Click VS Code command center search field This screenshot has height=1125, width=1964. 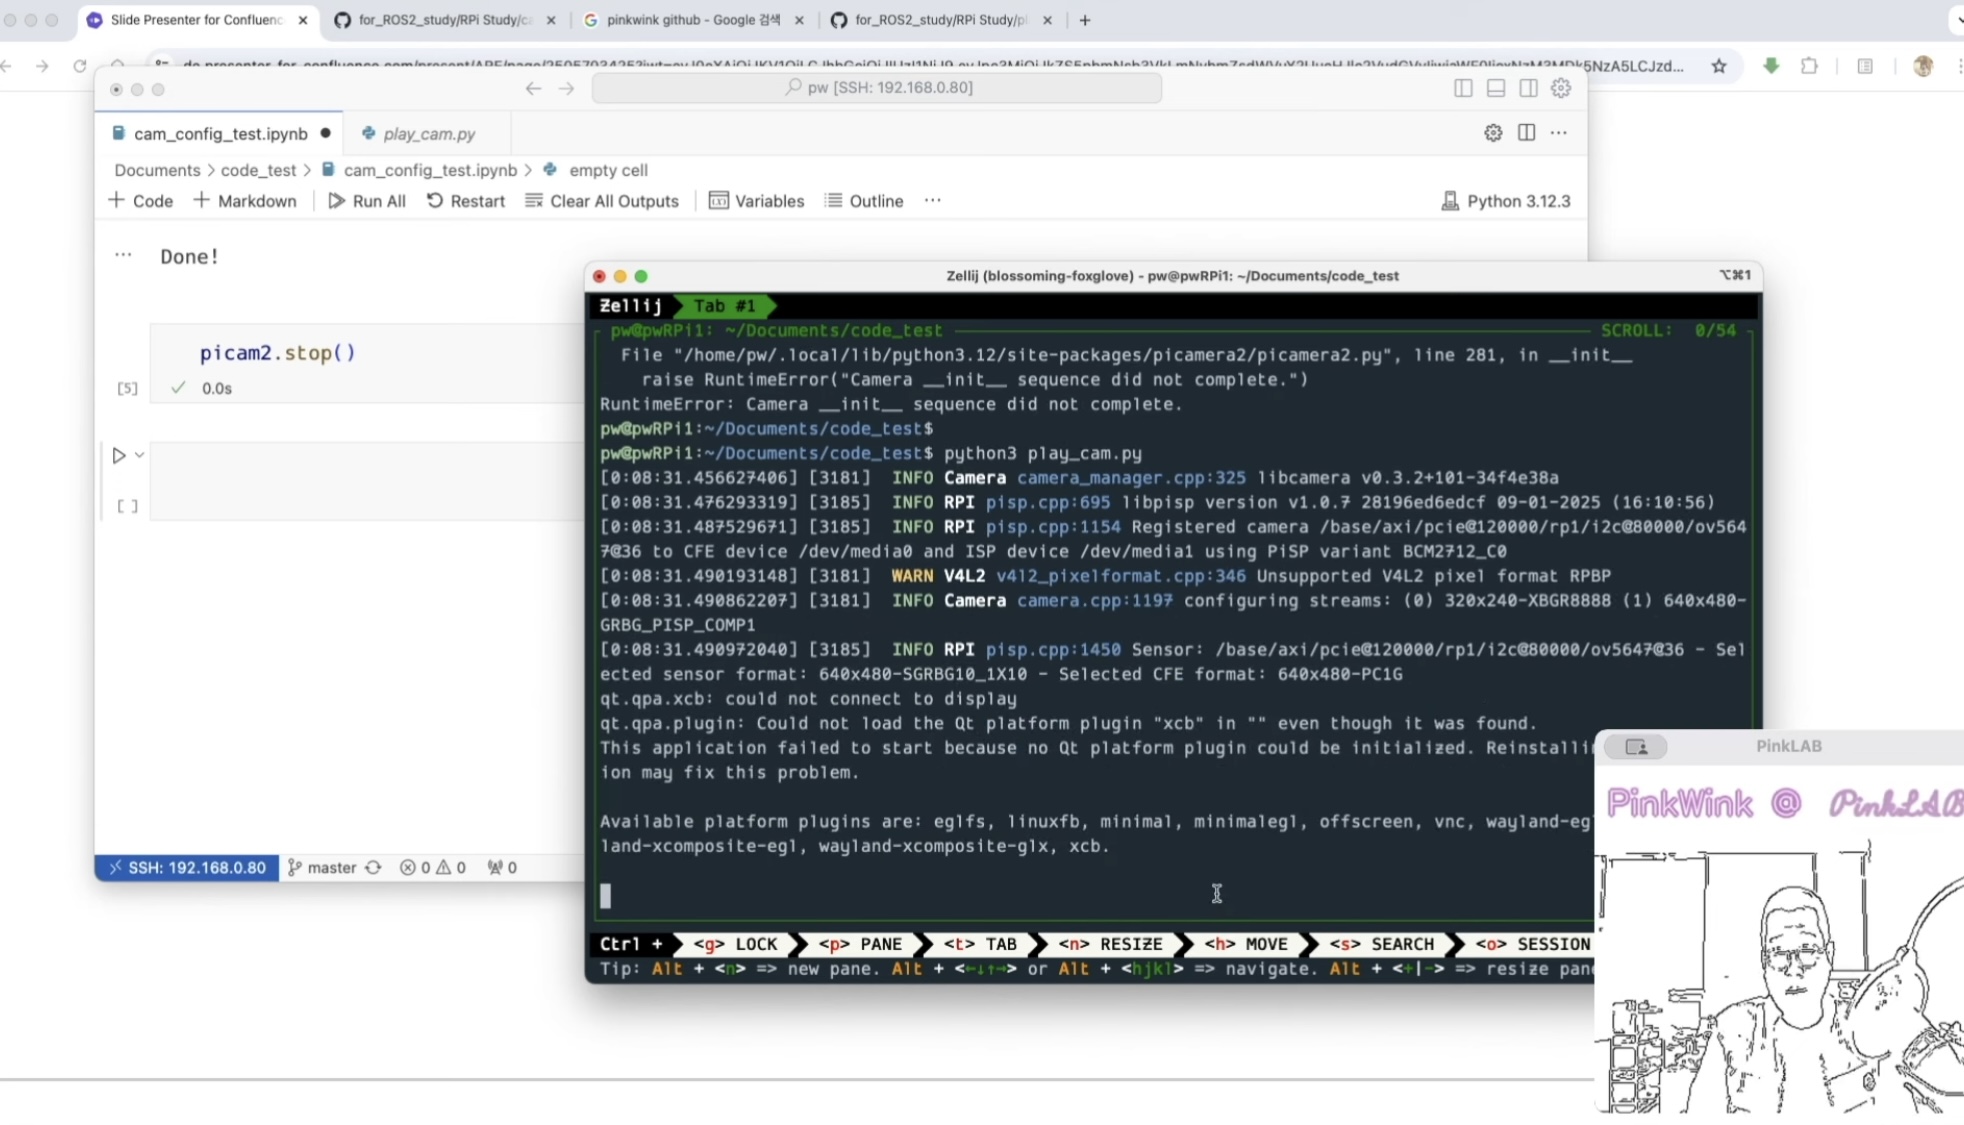click(876, 88)
